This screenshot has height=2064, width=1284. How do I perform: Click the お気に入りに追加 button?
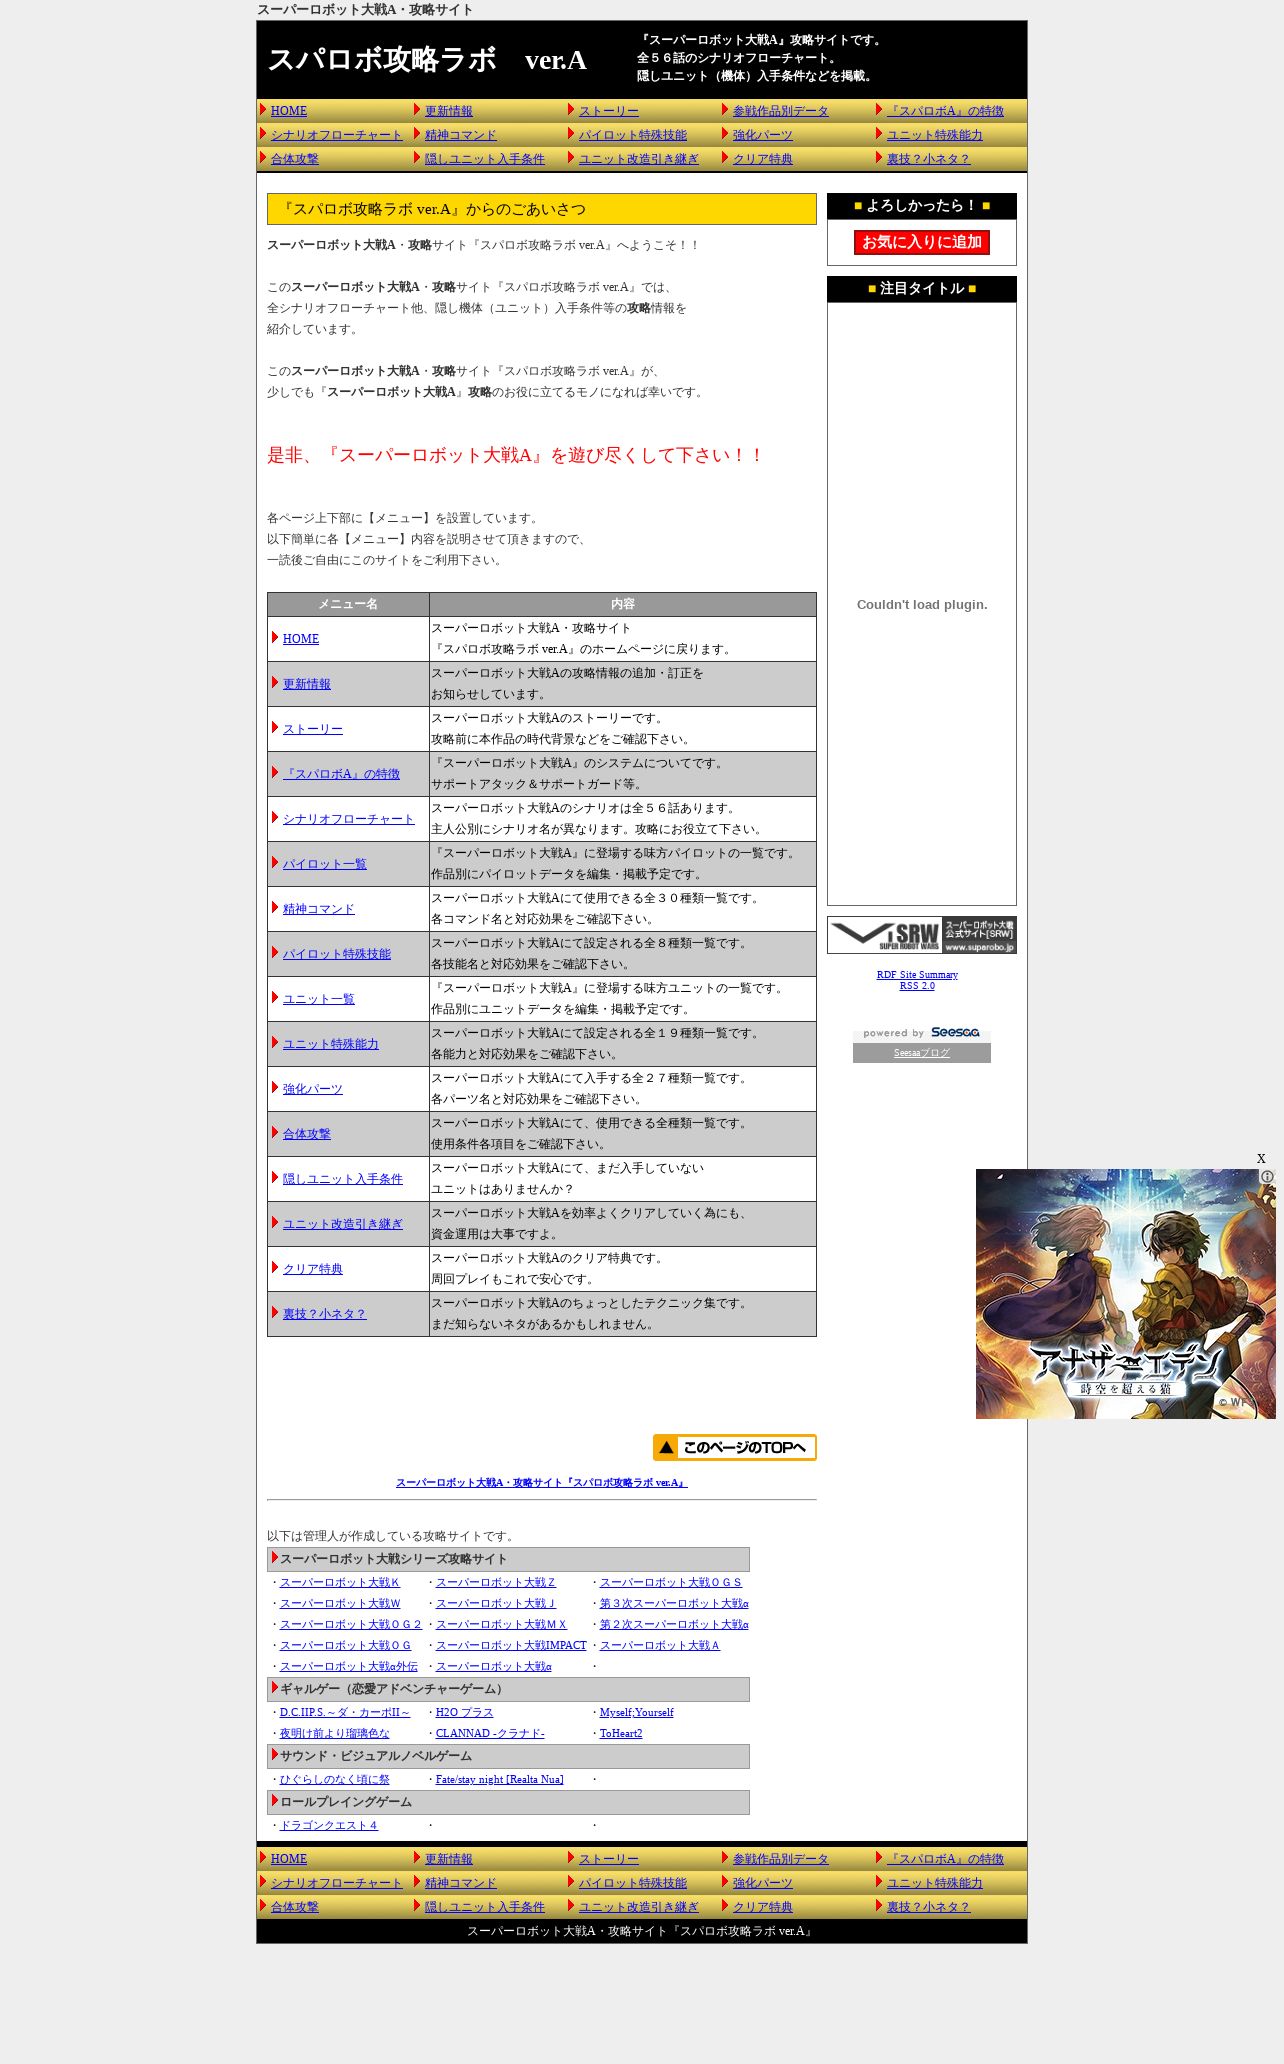[922, 242]
